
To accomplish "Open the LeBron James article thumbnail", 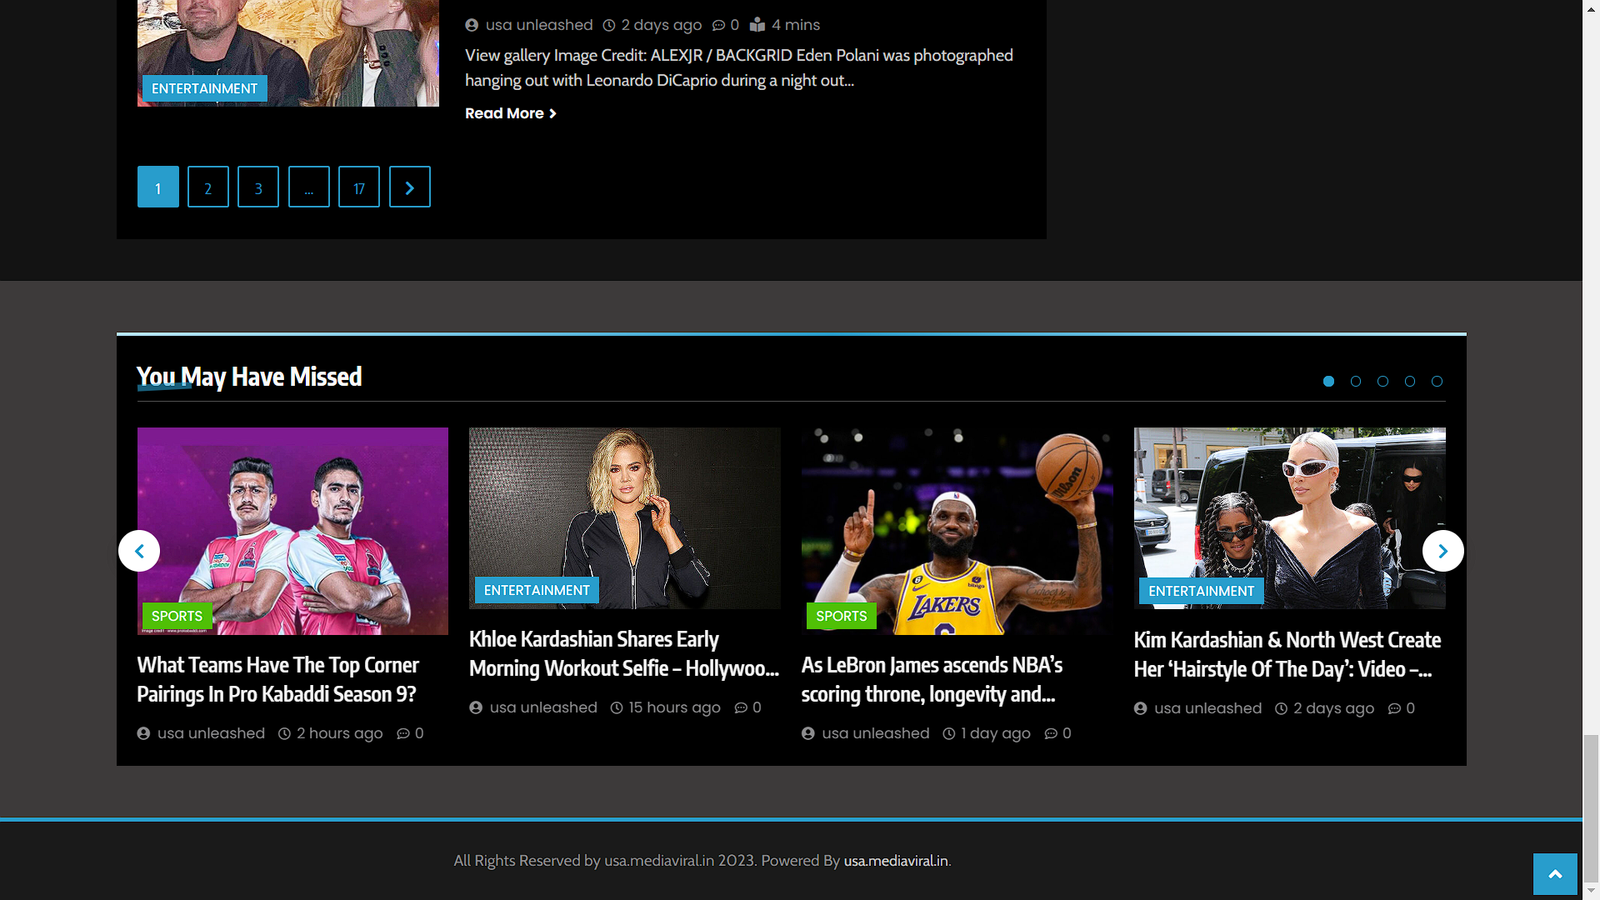I will 957,531.
